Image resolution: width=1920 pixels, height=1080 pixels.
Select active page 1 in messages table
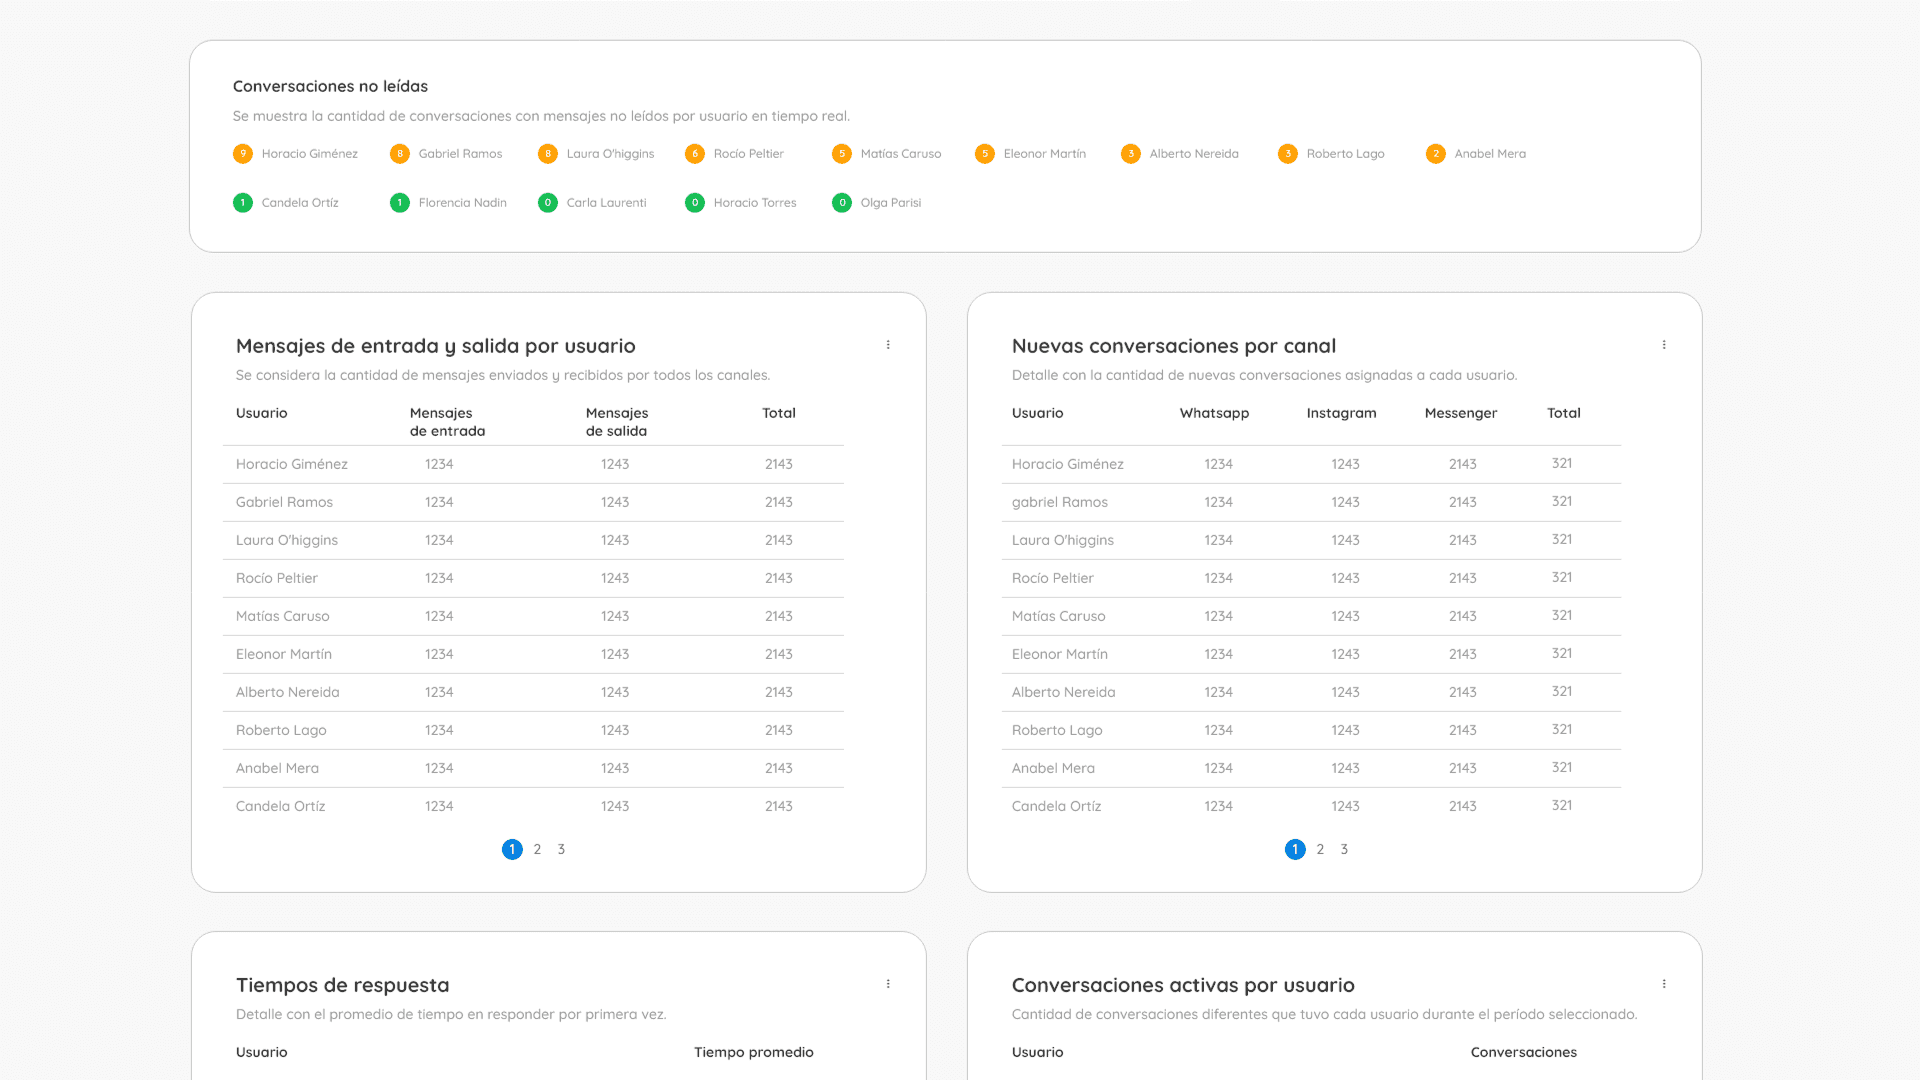(x=512, y=849)
